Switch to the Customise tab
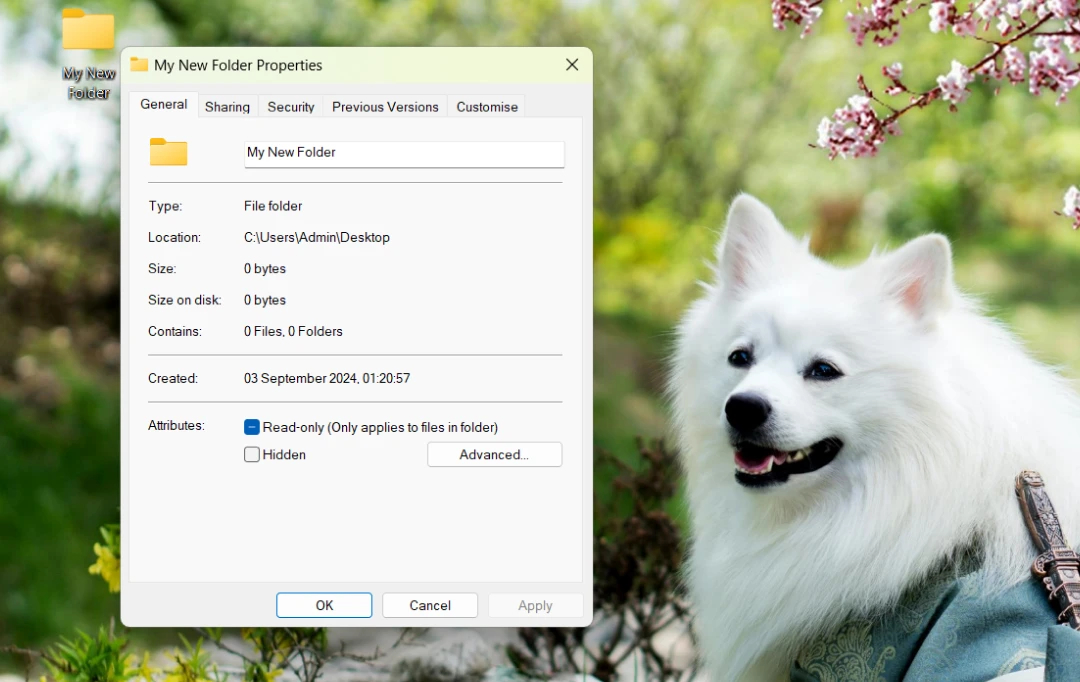 coord(486,106)
